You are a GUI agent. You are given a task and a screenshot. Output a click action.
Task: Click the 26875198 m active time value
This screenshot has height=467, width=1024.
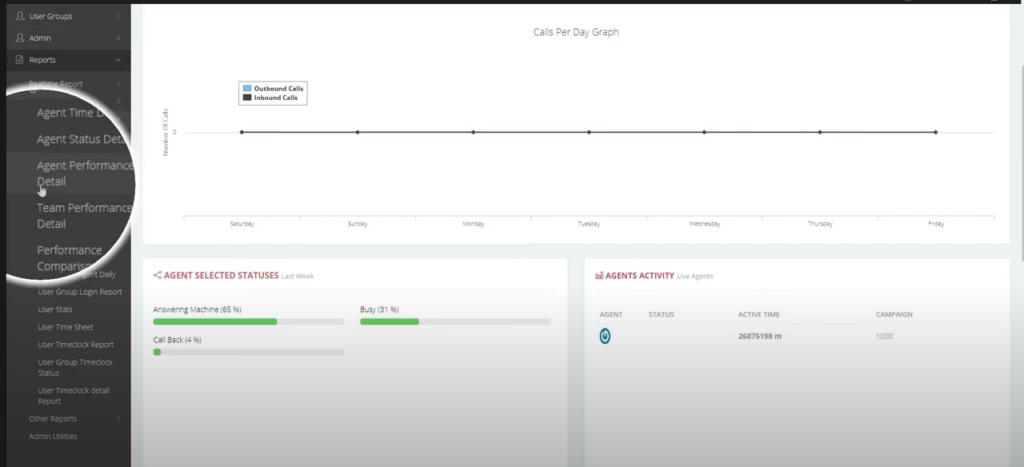(x=760, y=336)
